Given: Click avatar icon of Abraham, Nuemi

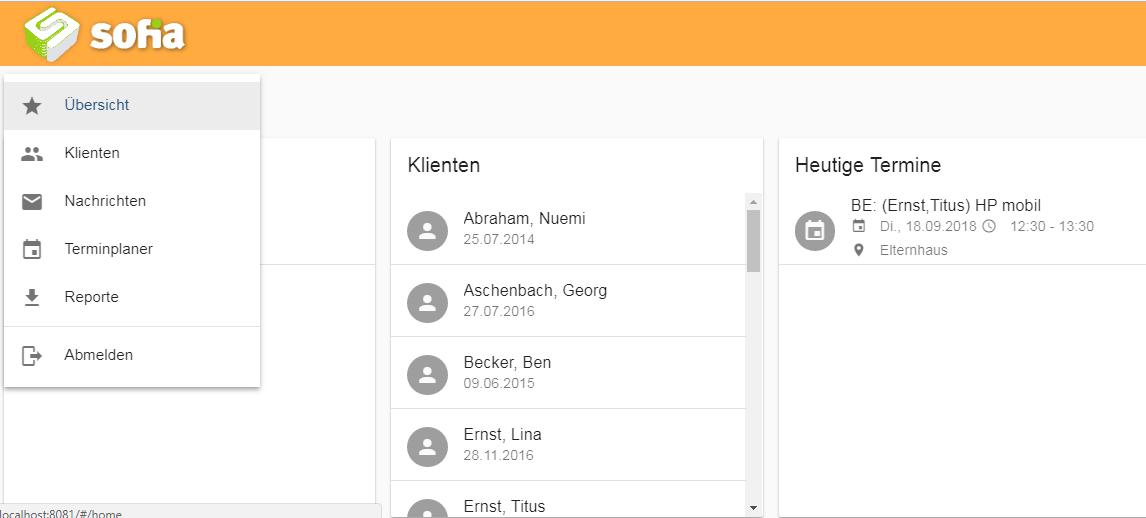Looking at the screenshot, I should 427,230.
